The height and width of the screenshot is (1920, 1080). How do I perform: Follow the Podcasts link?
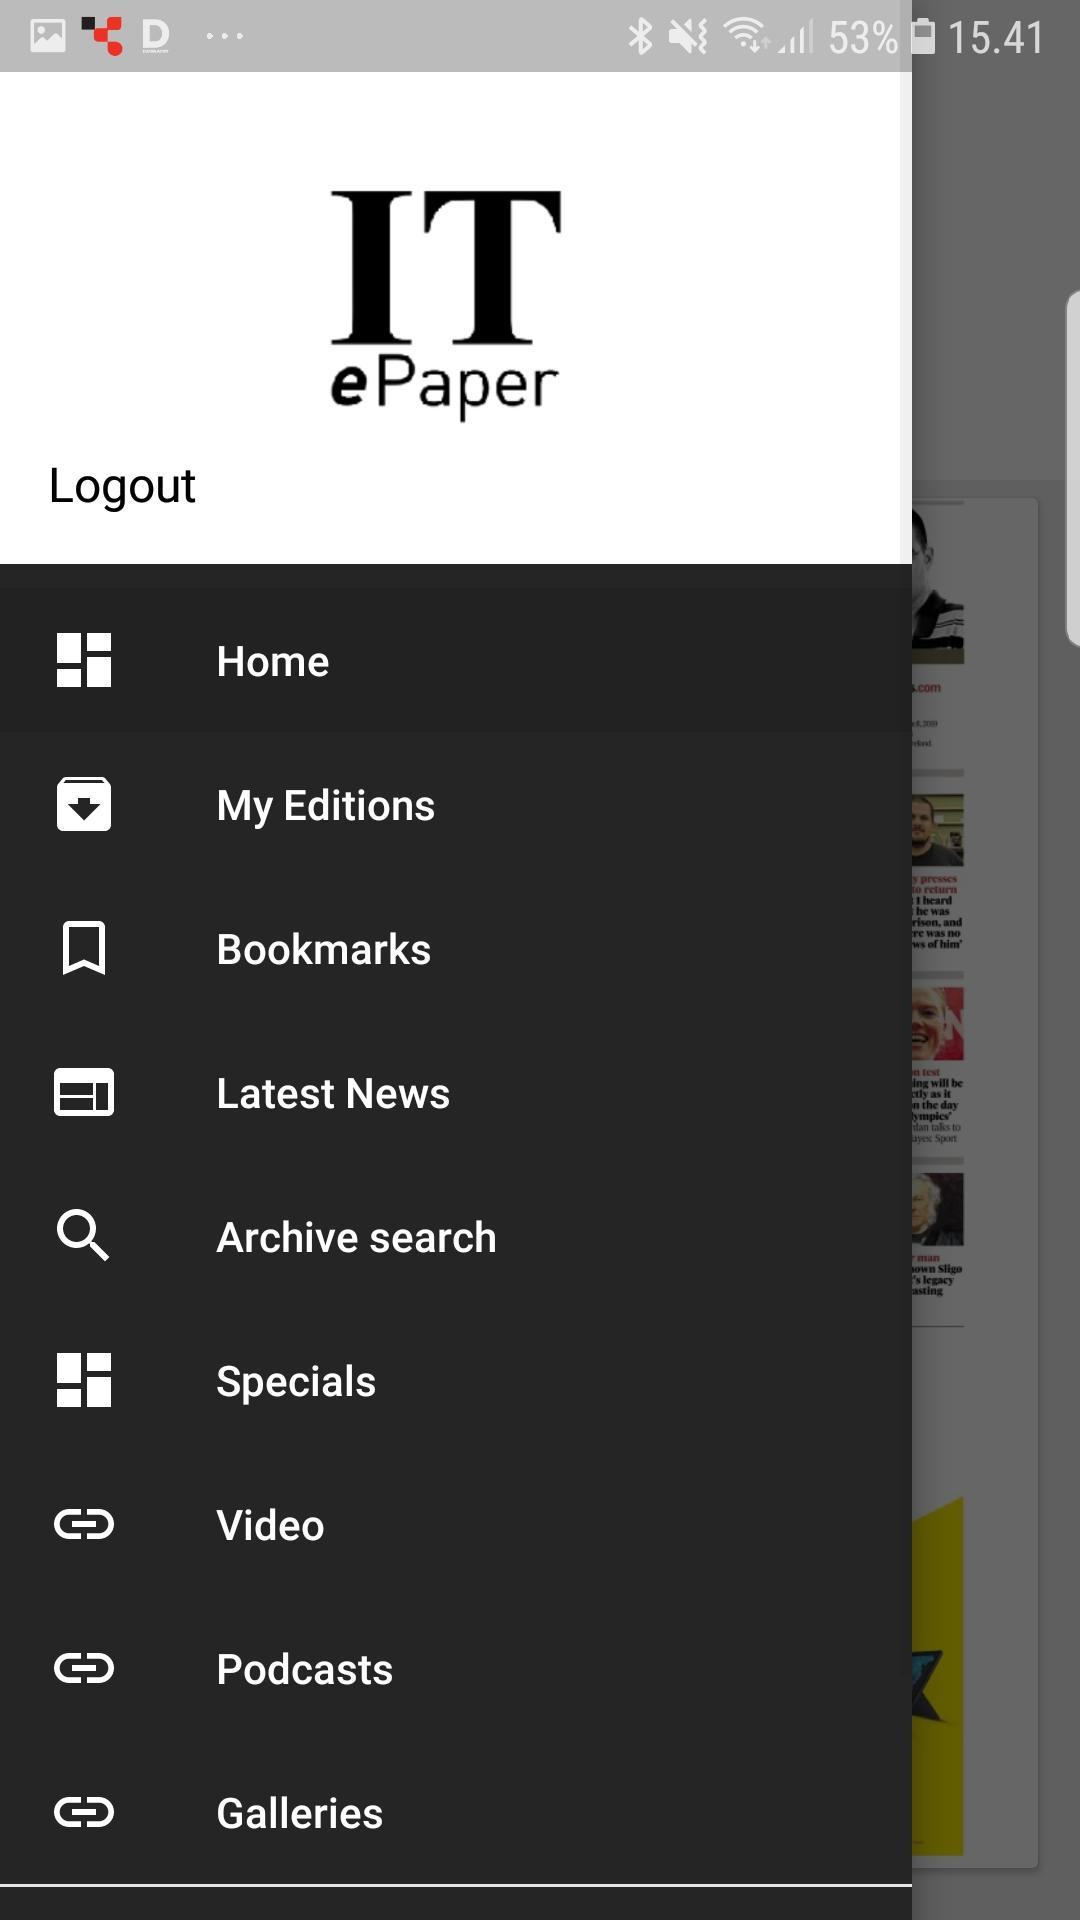456,1668
